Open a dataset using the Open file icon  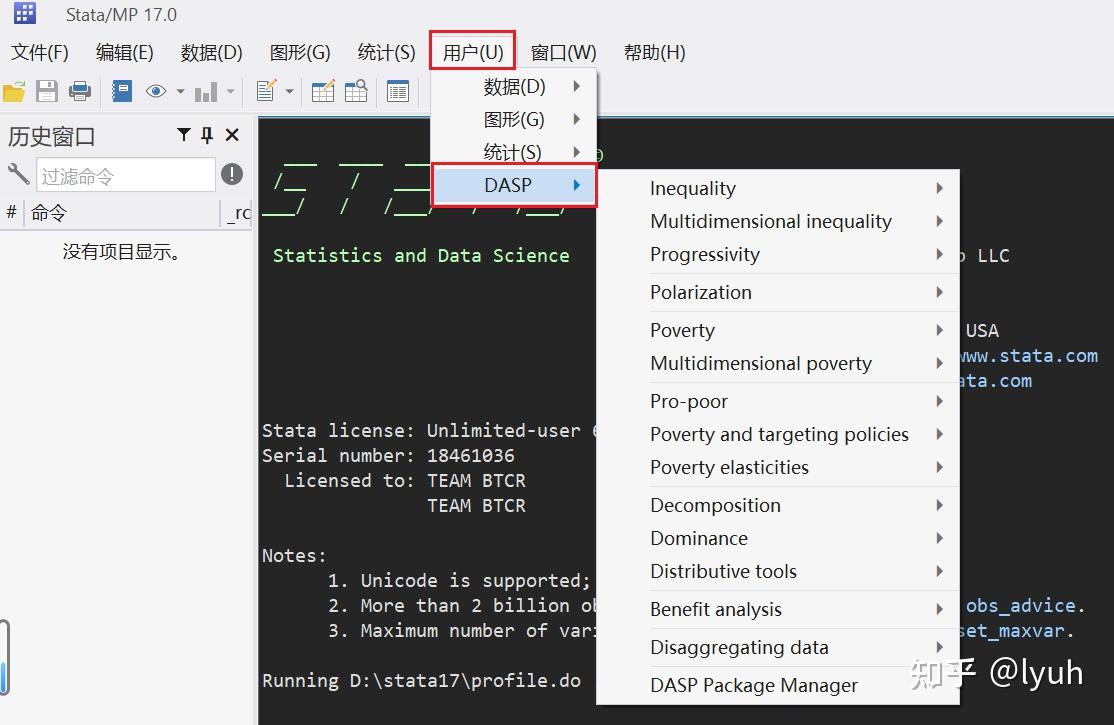[14, 90]
